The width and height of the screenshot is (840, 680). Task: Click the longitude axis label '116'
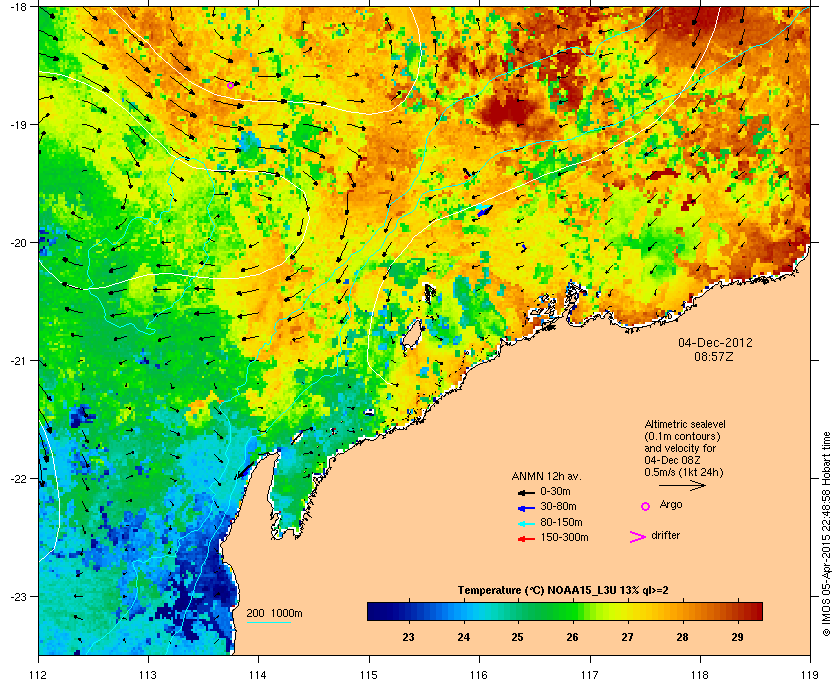pos(479,675)
